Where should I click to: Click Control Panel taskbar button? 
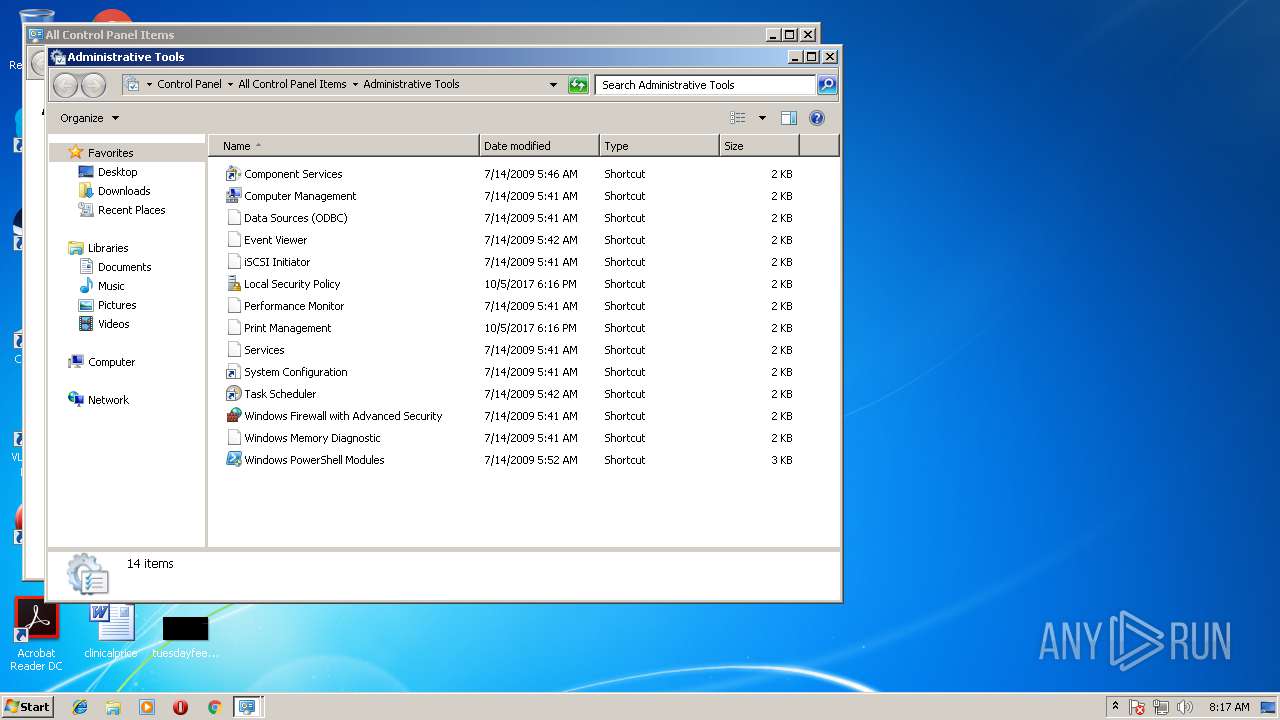[x=247, y=707]
